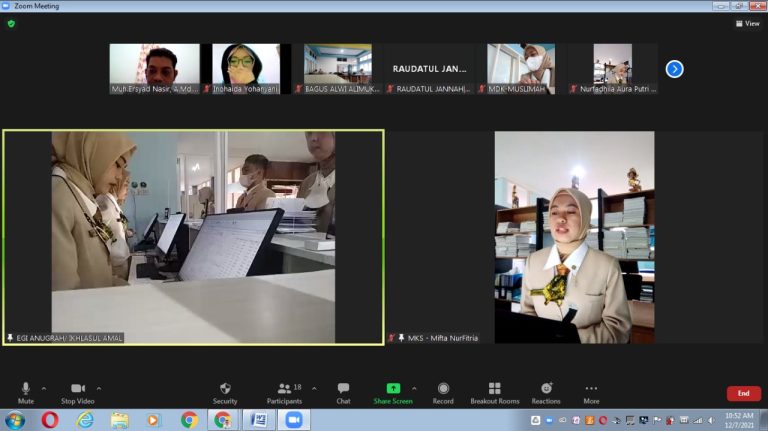Open Internet Explorer from taskbar
Image resolution: width=768 pixels, height=431 pixels.
pyautogui.click(x=85, y=420)
